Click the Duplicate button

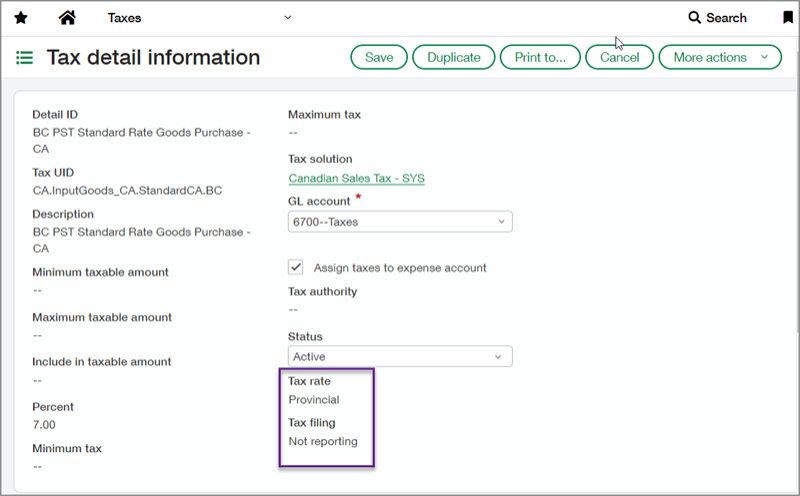click(453, 57)
